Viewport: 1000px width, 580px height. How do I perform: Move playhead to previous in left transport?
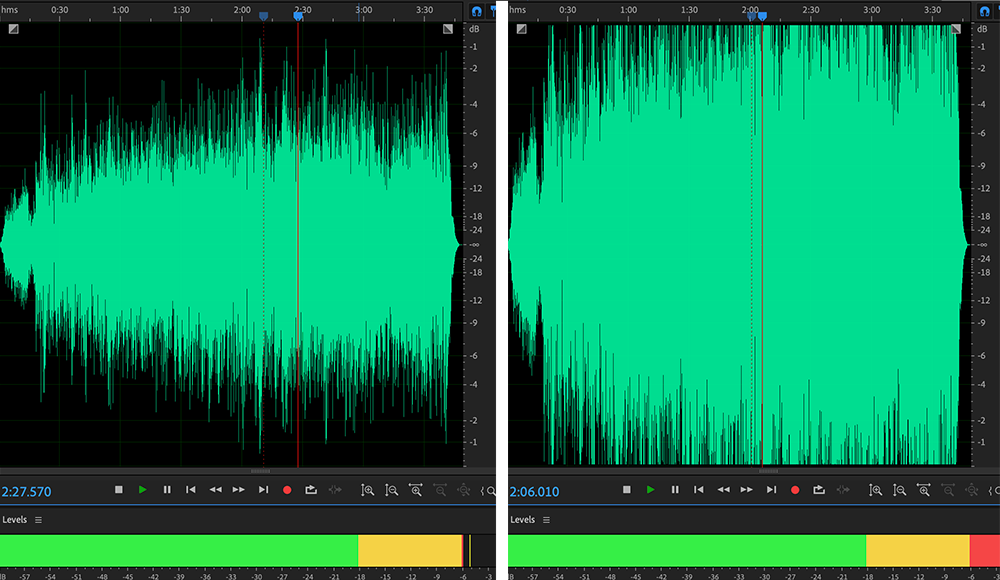tap(191, 490)
